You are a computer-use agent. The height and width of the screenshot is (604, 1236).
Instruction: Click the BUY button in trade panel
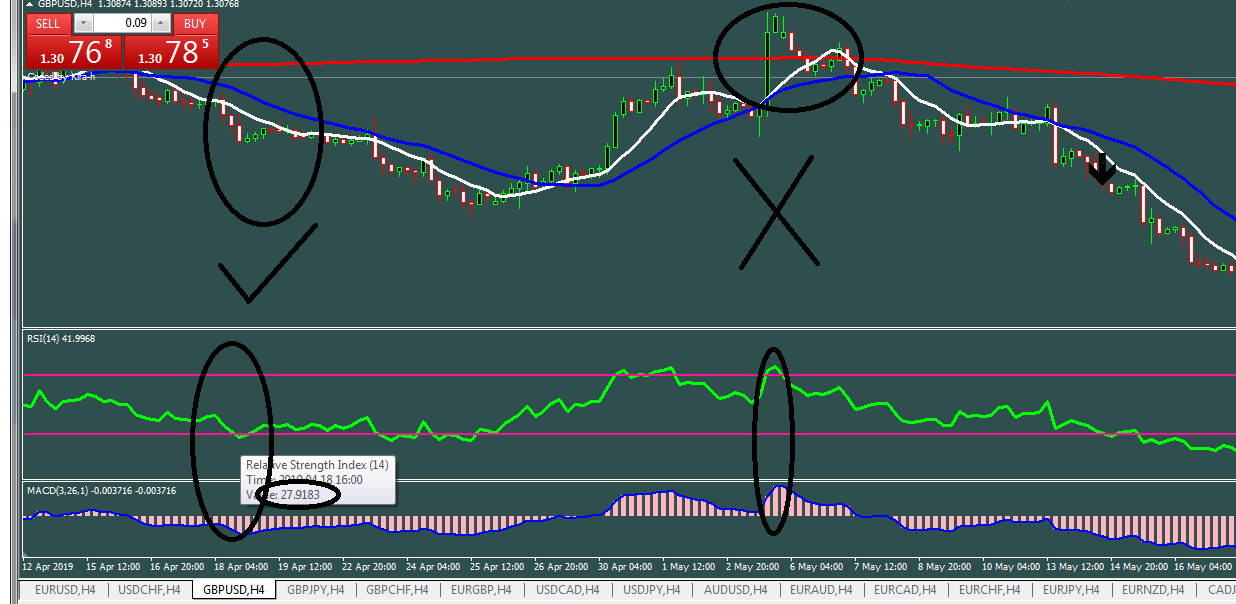click(x=196, y=23)
